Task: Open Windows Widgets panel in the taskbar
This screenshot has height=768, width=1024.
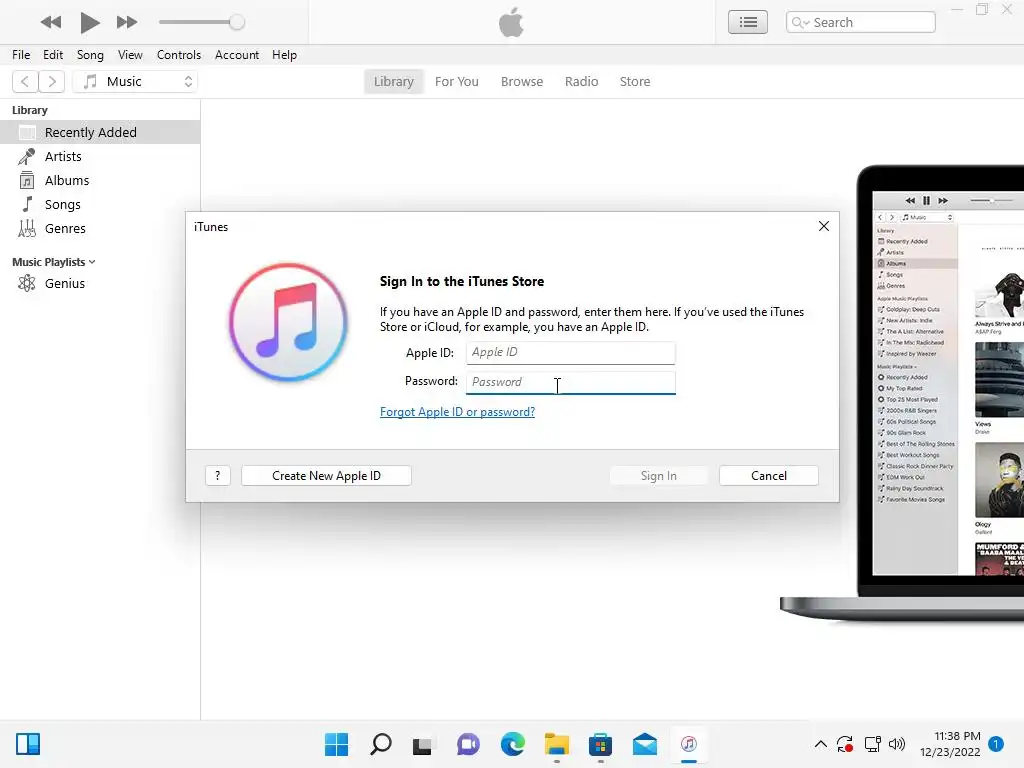Action: pos(28,744)
